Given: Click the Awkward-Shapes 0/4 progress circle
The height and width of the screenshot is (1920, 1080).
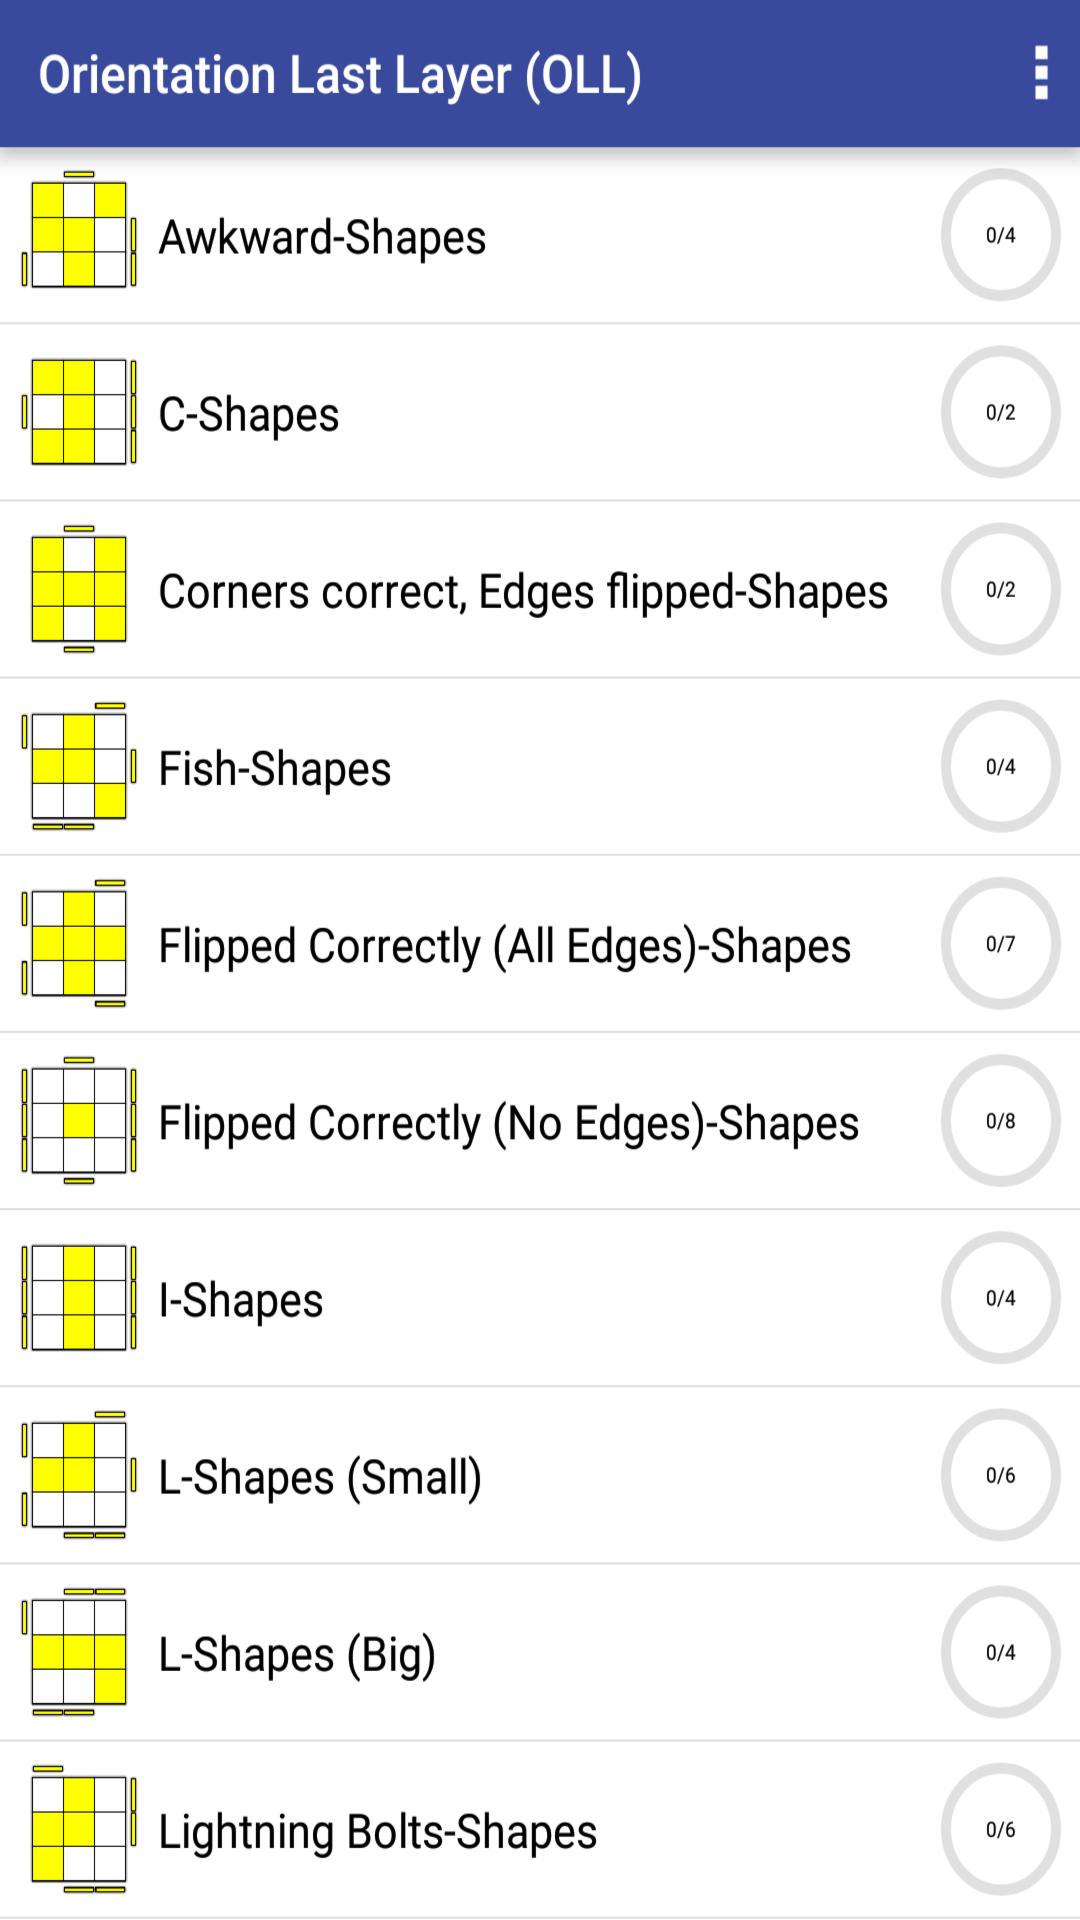Looking at the screenshot, I should 1000,235.
